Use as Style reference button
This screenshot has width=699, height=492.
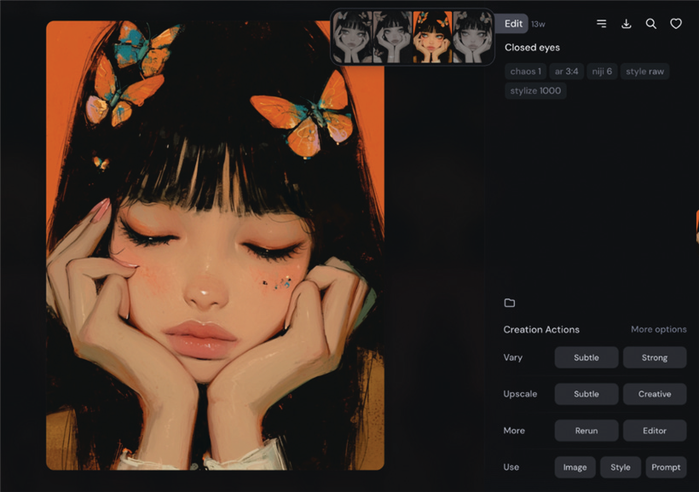coord(621,467)
